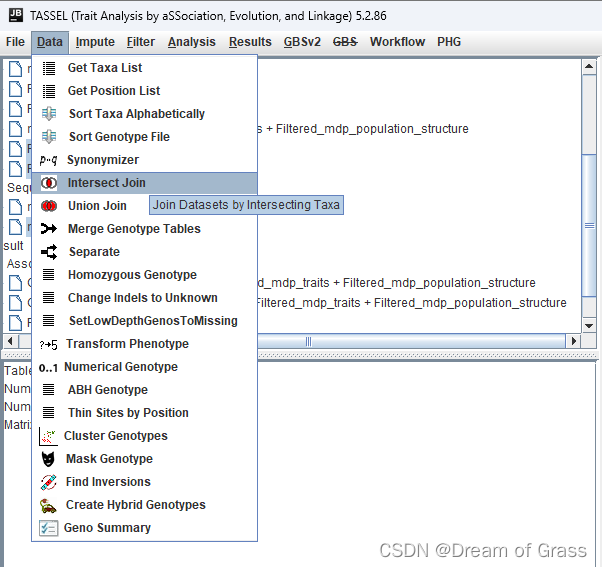Click the Synonymizer p-q icon
This screenshot has width=602, height=567.
point(48,160)
